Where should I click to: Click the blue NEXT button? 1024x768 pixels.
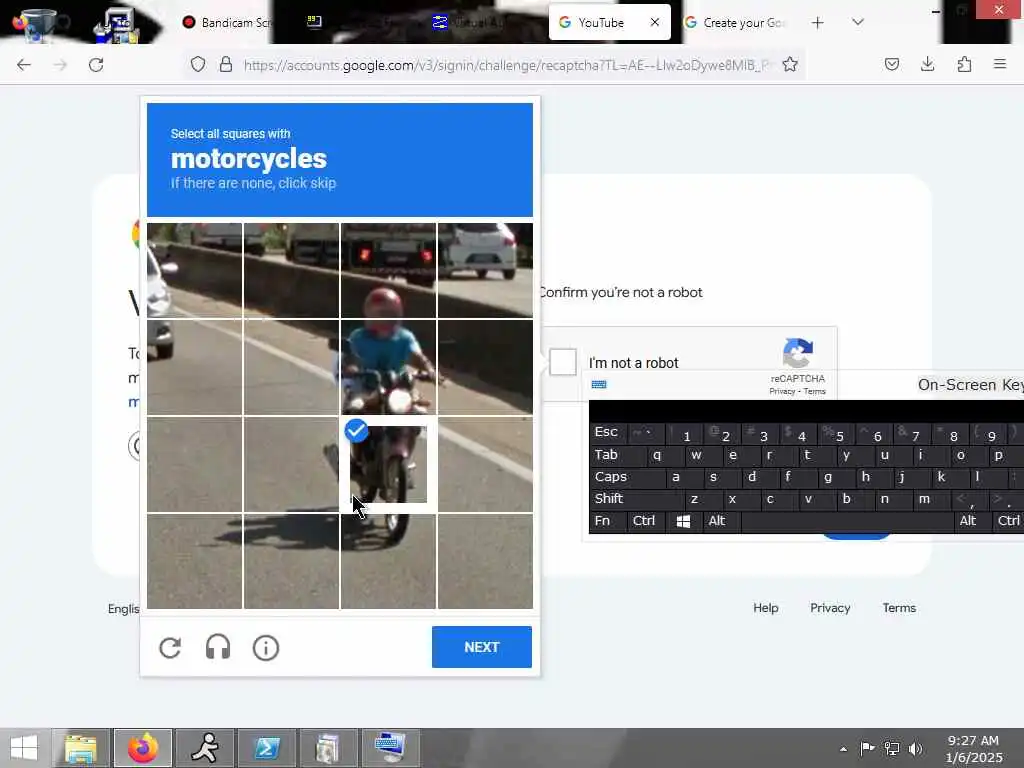pyautogui.click(x=482, y=647)
